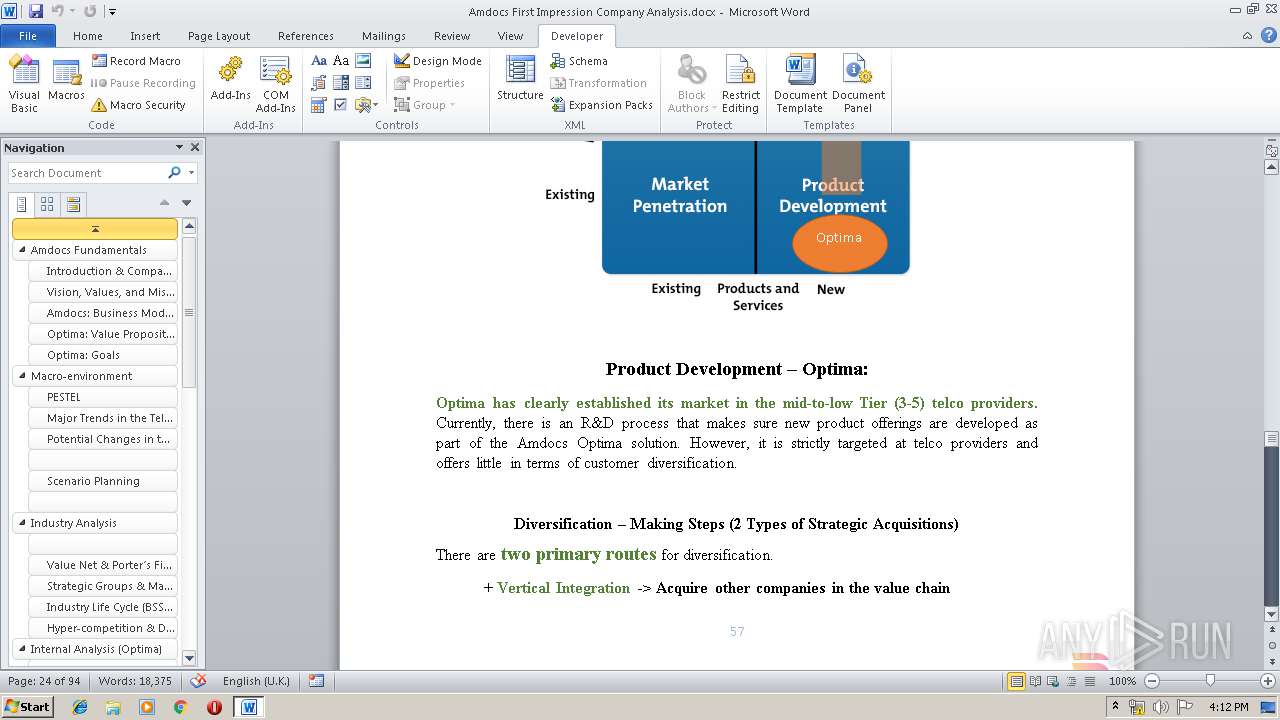
Task: Open Legacy Tools dropdown
Action: click(366, 105)
